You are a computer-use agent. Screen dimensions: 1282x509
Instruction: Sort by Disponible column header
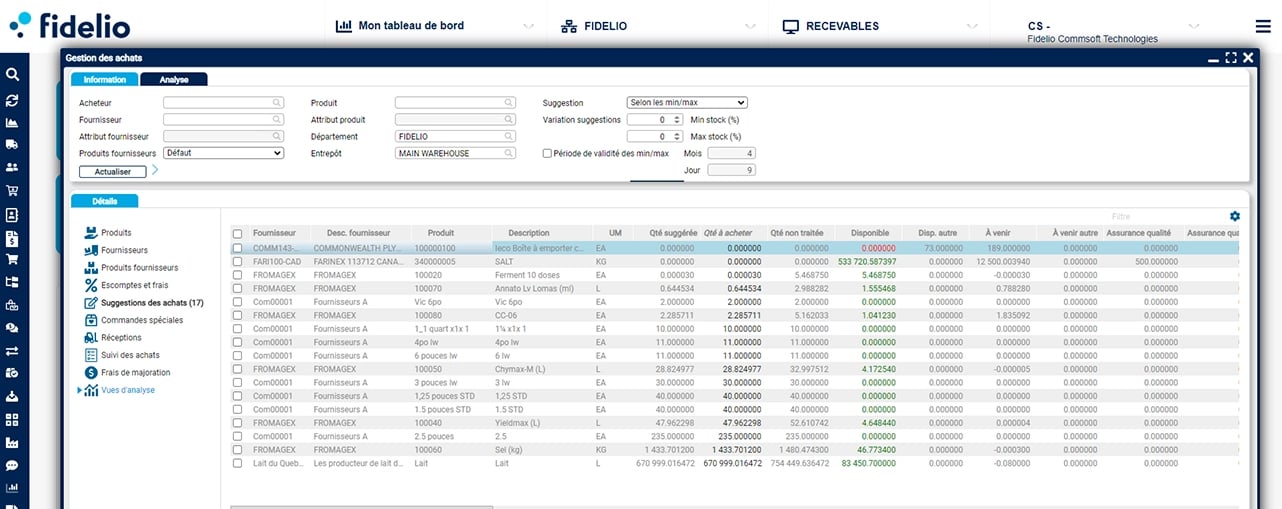click(869, 233)
